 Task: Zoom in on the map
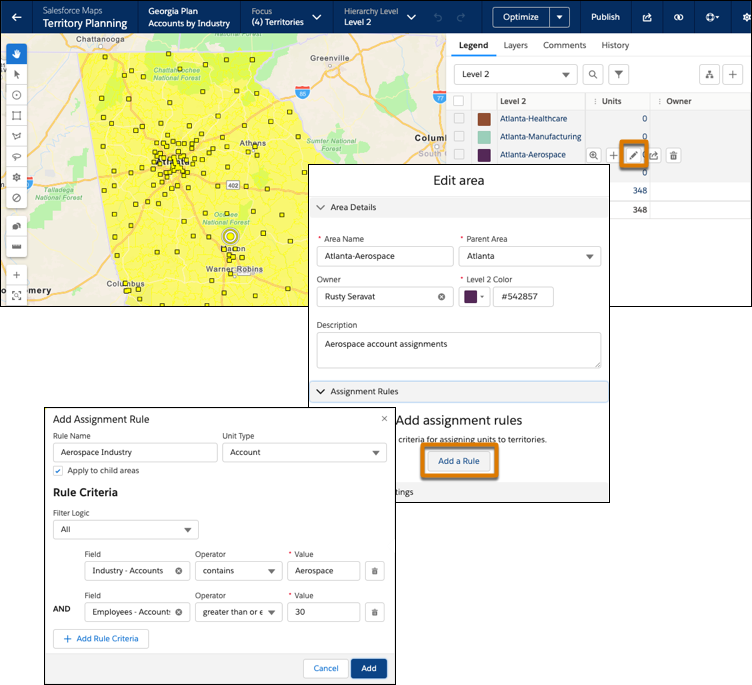(17, 275)
